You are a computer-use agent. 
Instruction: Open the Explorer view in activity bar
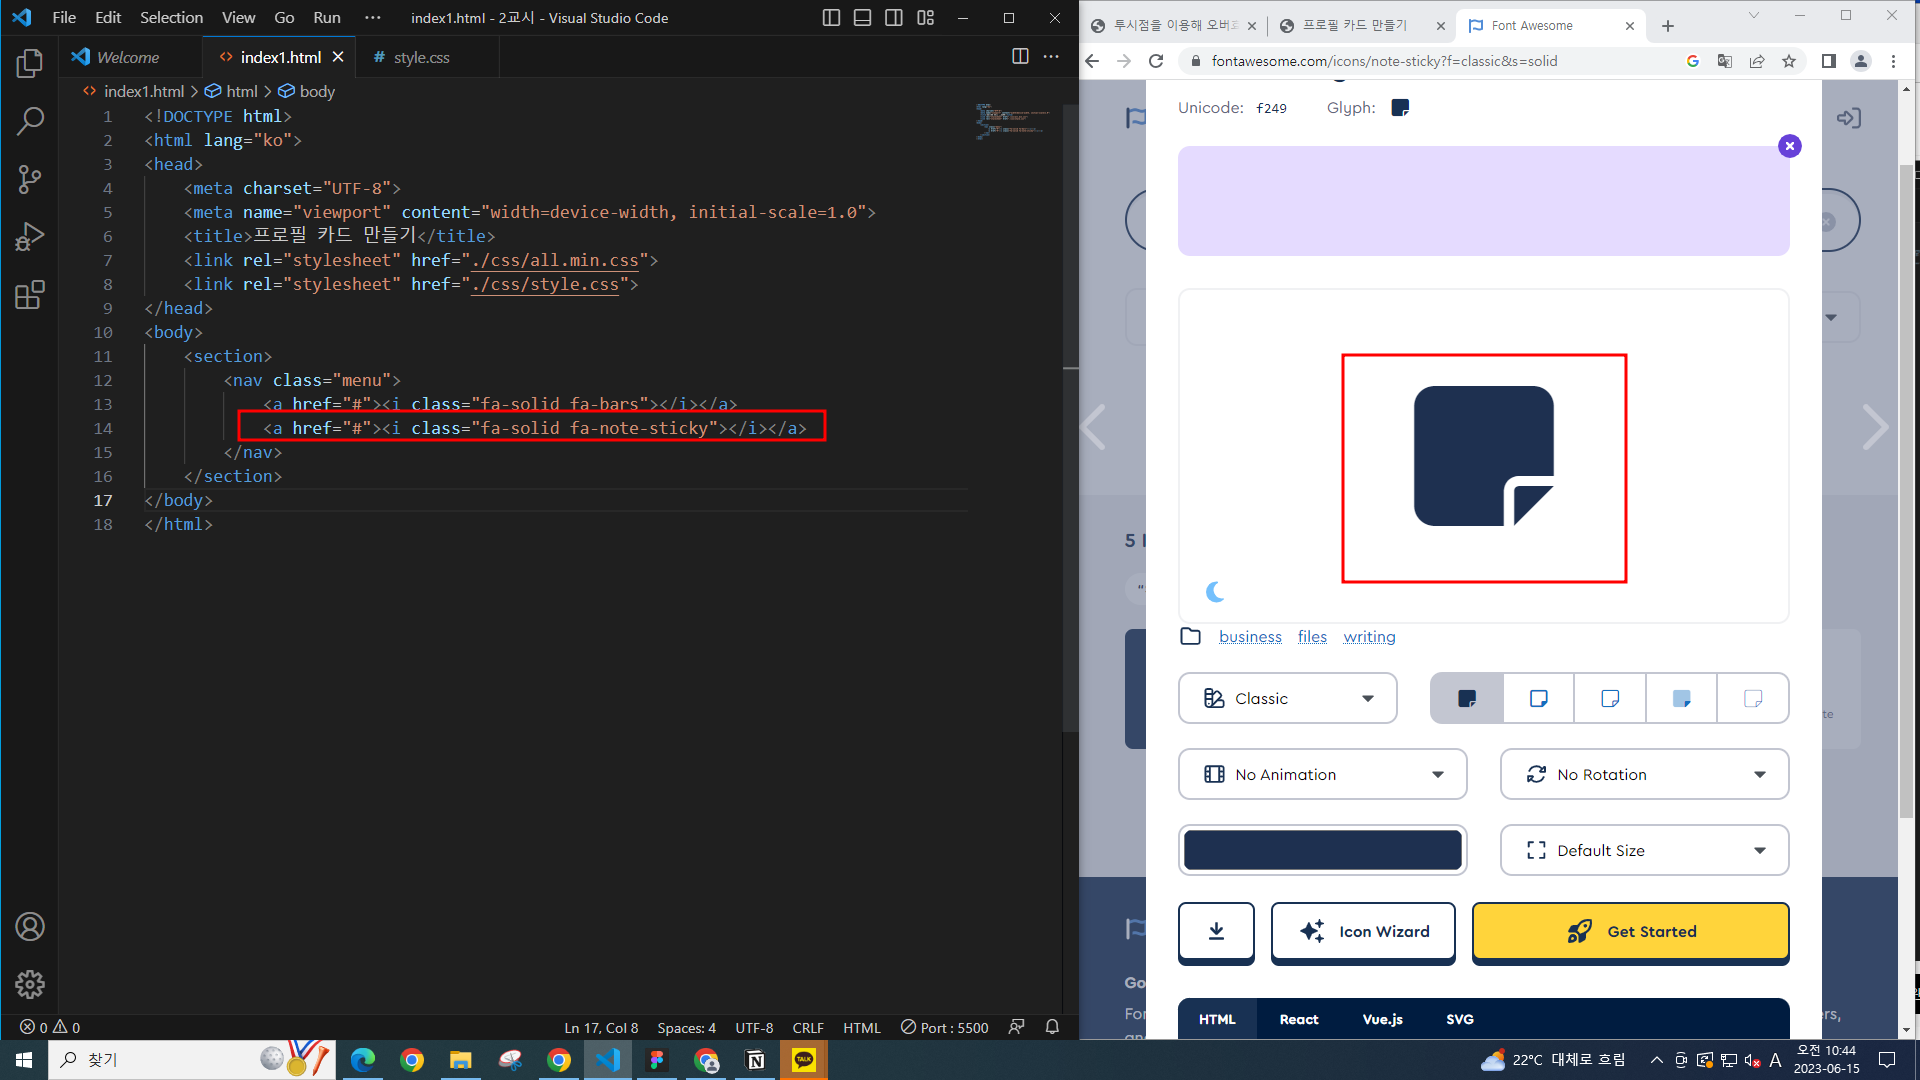point(30,64)
